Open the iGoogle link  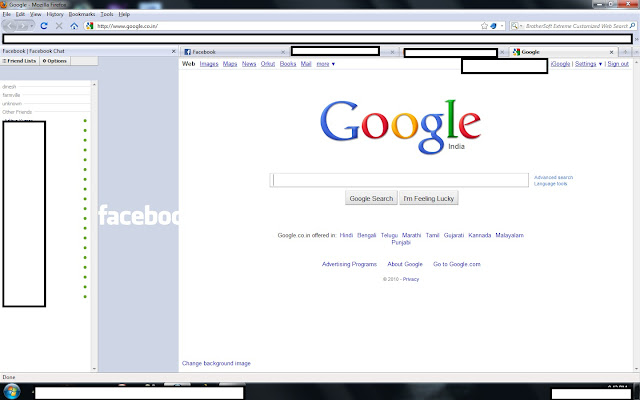(560, 64)
